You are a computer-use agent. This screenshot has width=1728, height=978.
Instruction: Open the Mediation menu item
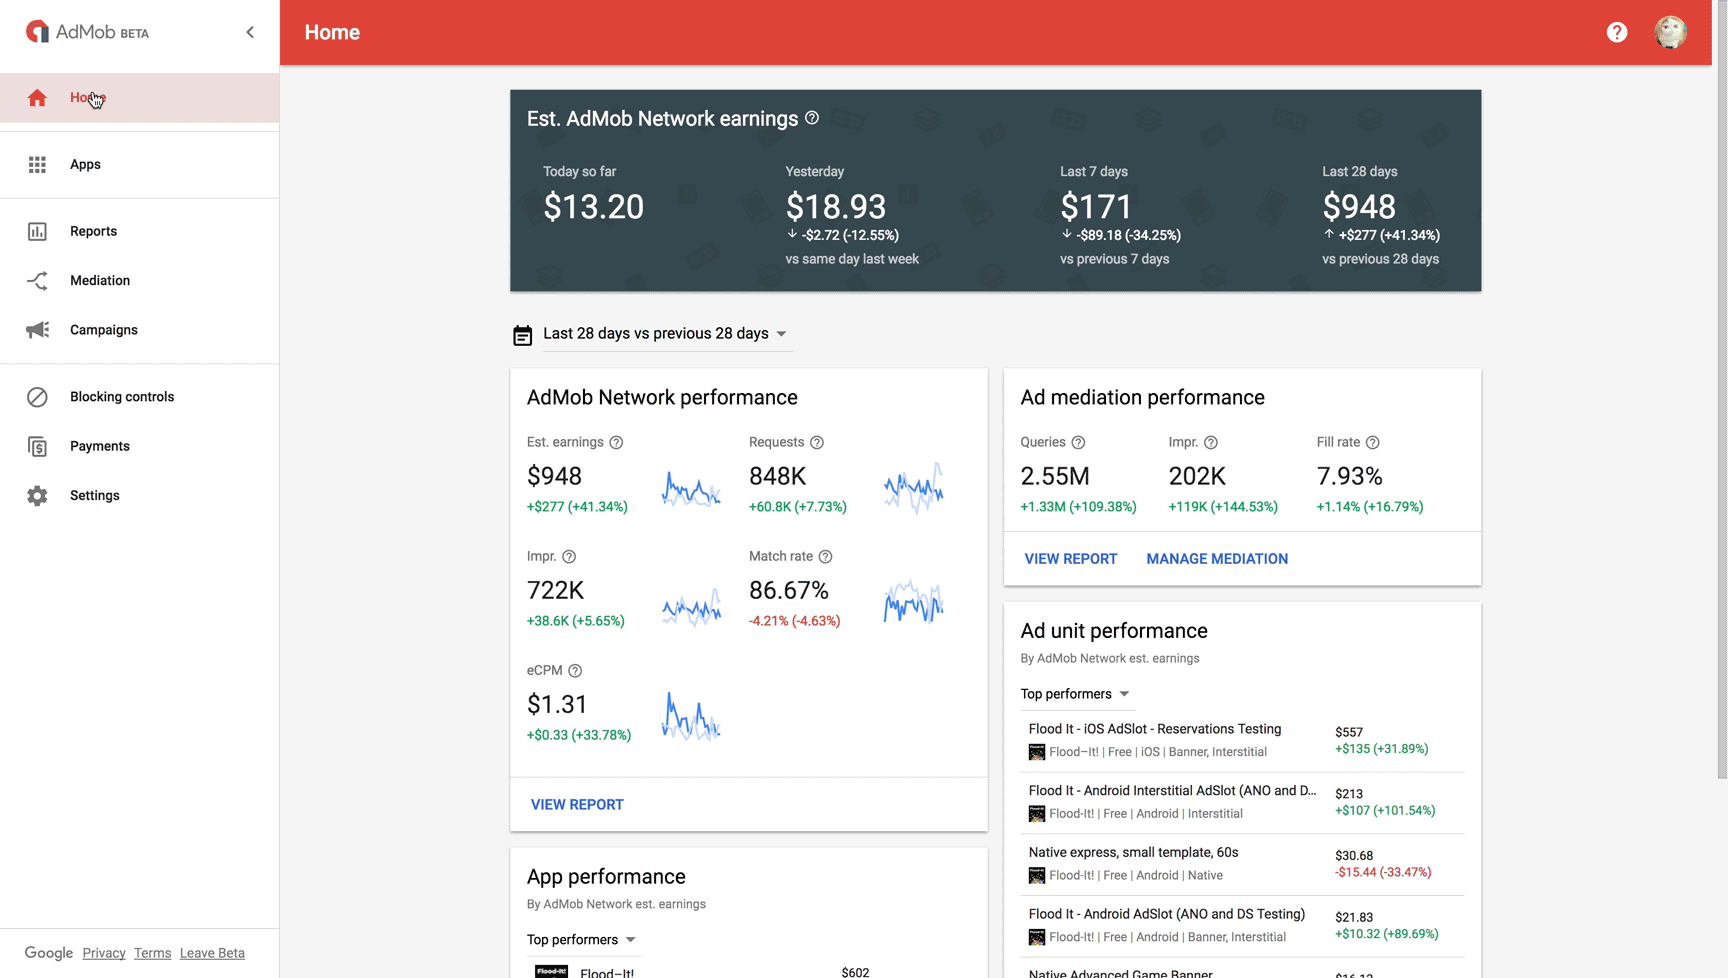(100, 281)
